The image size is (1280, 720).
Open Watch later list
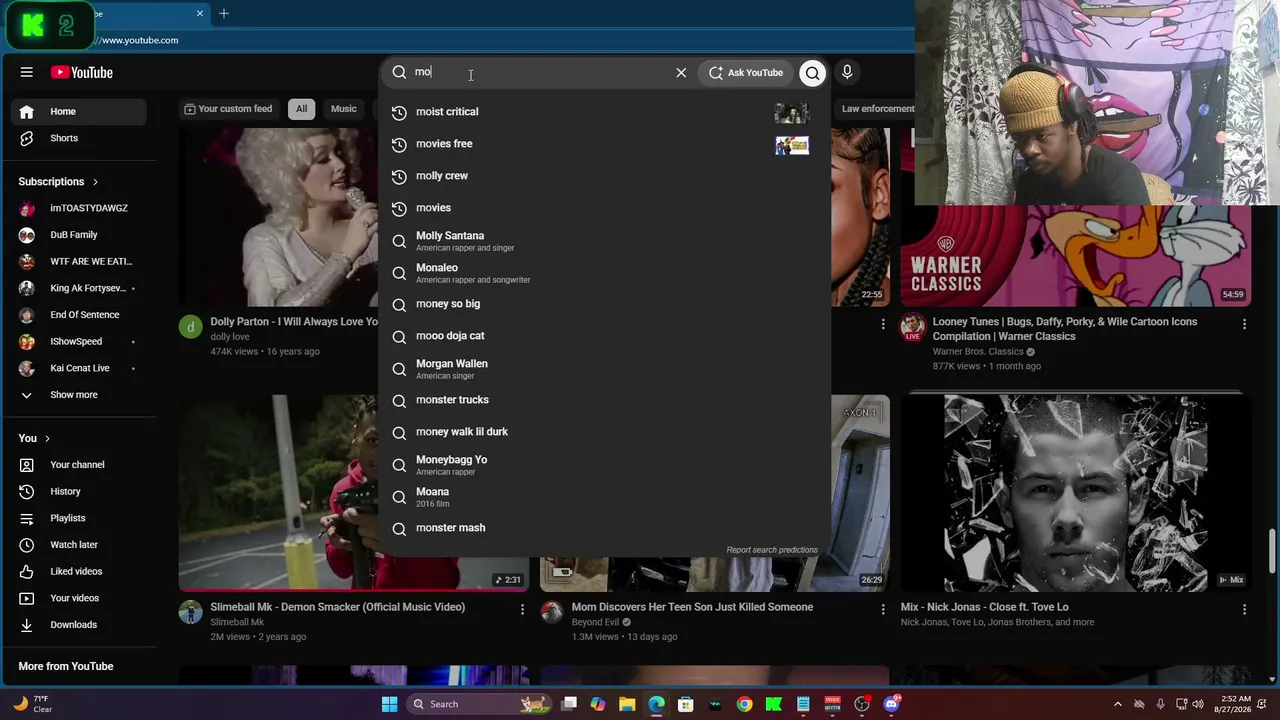click(79, 545)
